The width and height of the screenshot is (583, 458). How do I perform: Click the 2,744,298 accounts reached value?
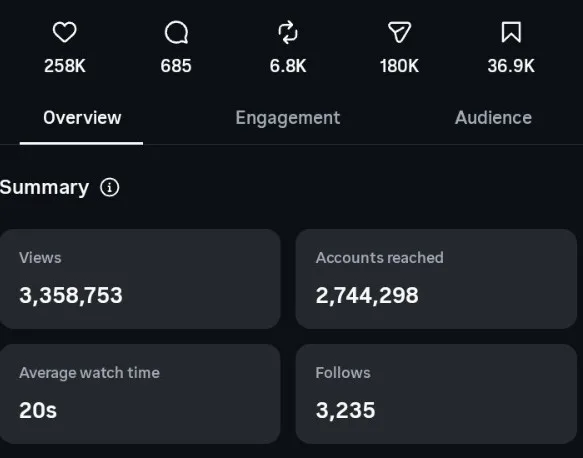(367, 296)
